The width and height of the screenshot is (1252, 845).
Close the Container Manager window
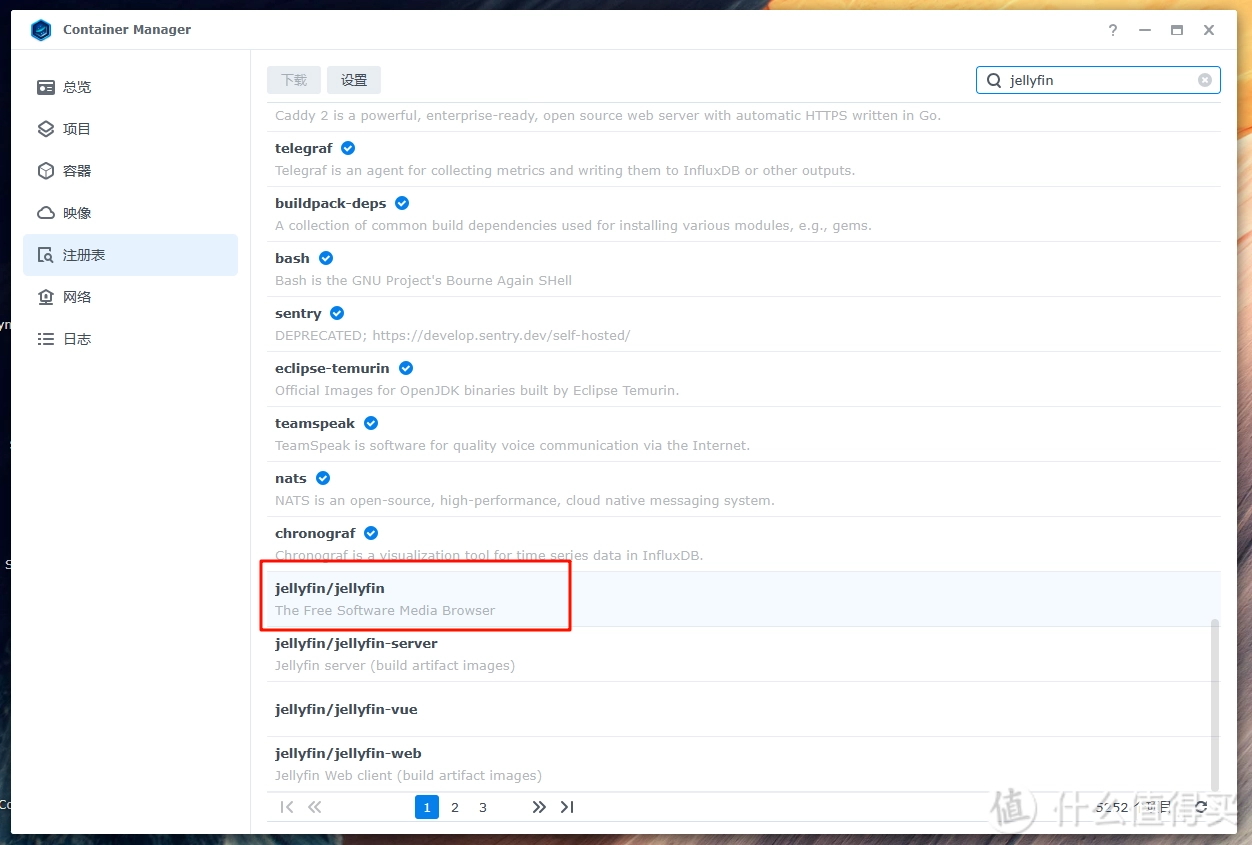click(x=1209, y=30)
